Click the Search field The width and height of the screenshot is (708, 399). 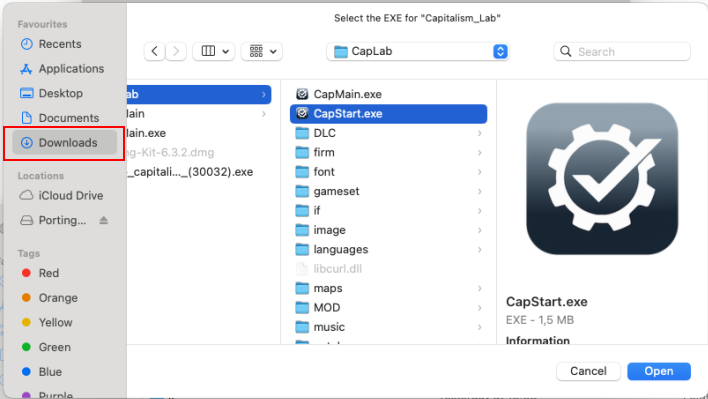pyautogui.click(x=622, y=51)
